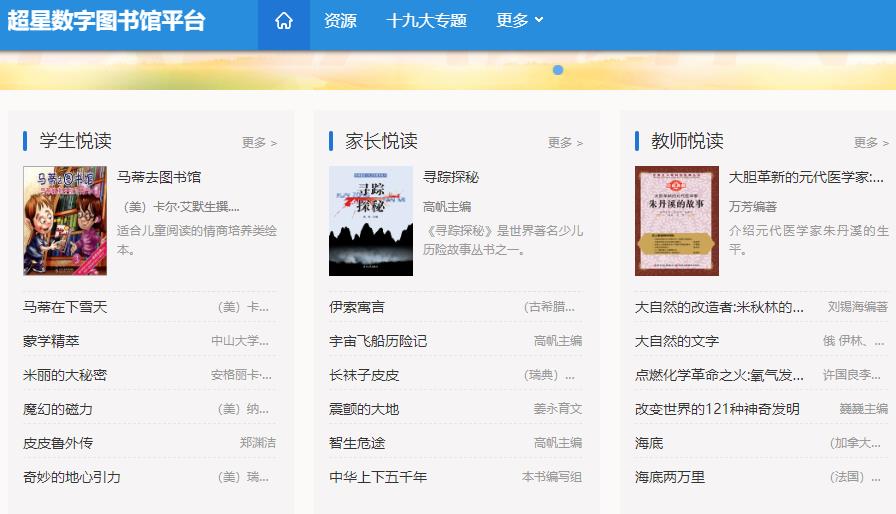896x514 pixels.
Task: Open the book 米丽的大秘密
Action: tap(65, 375)
